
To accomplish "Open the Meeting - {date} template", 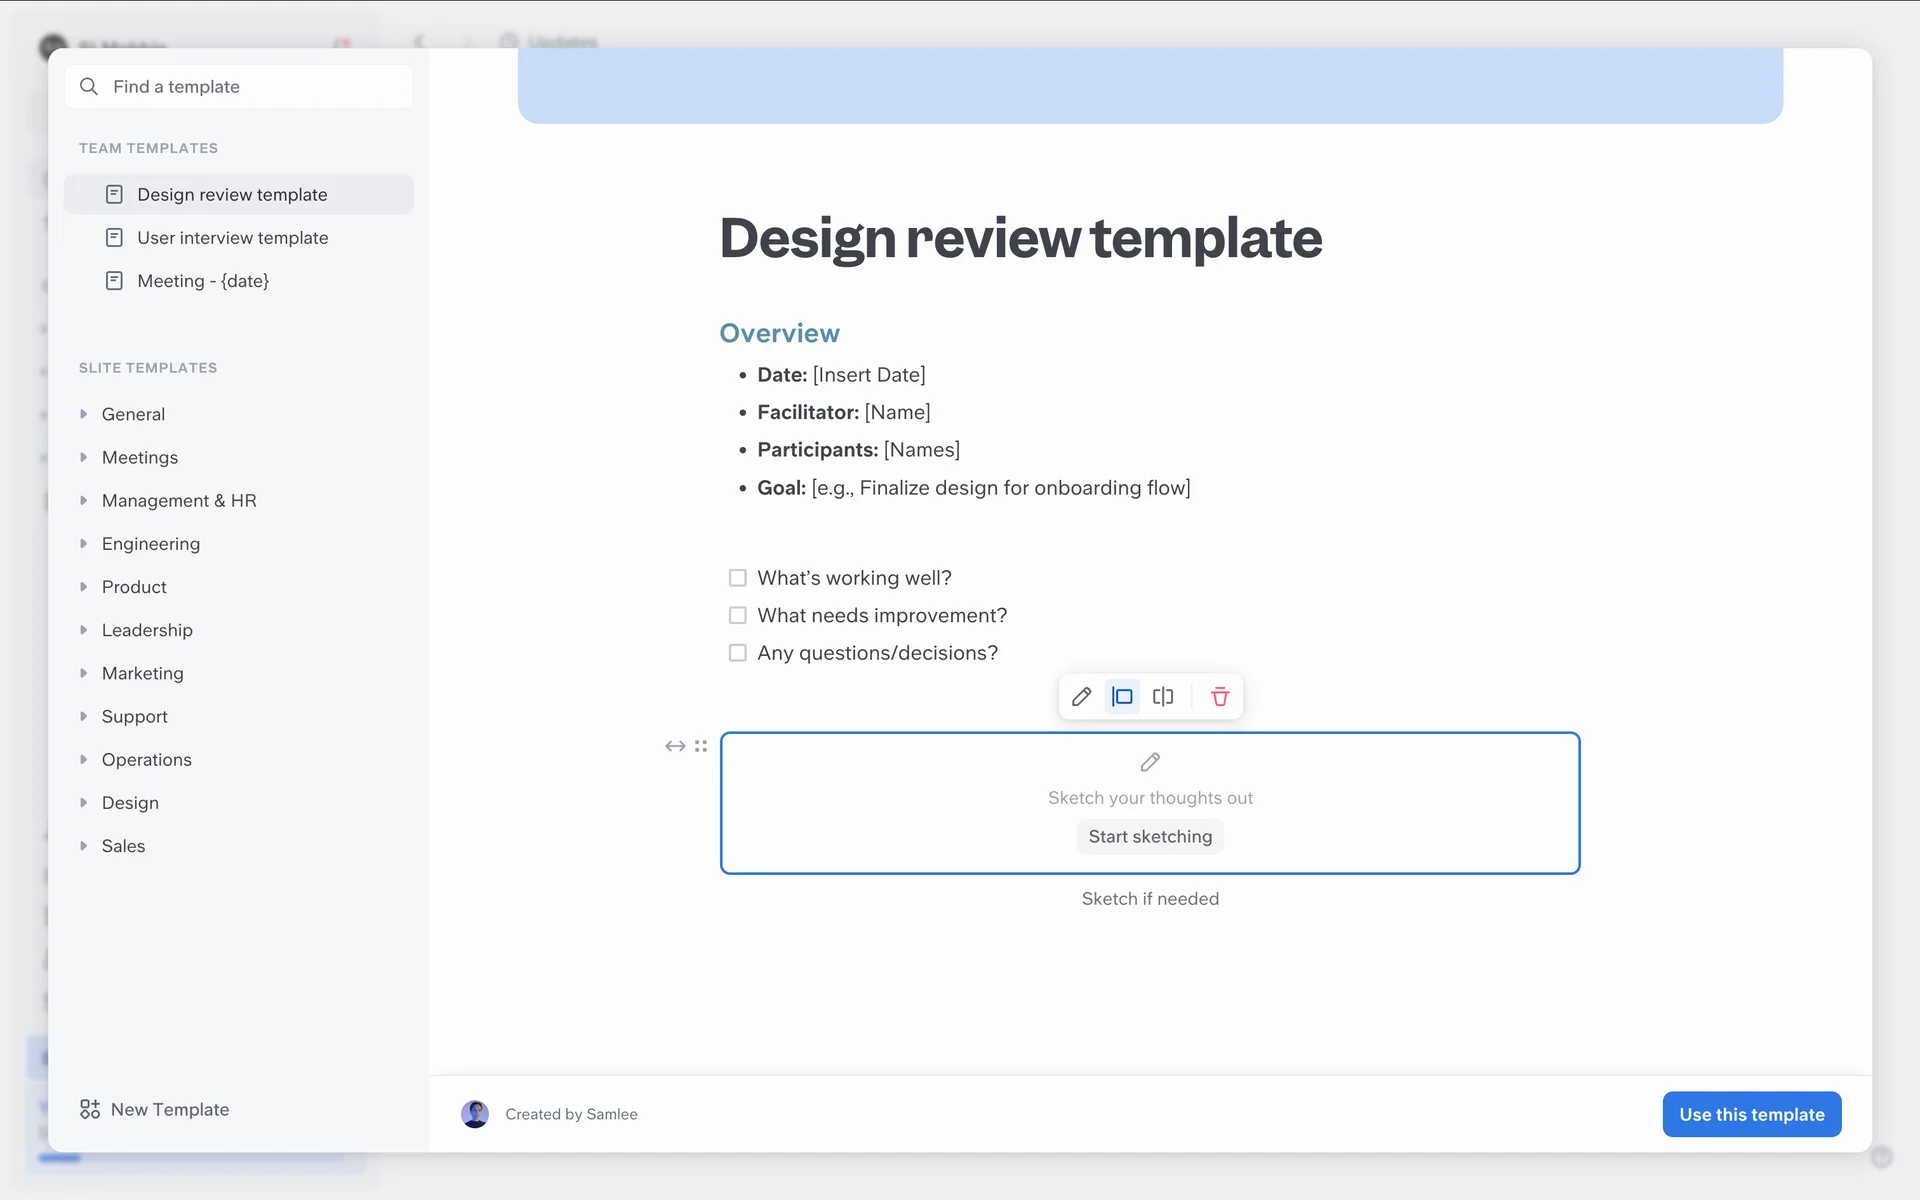I will click(x=203, y=281).
